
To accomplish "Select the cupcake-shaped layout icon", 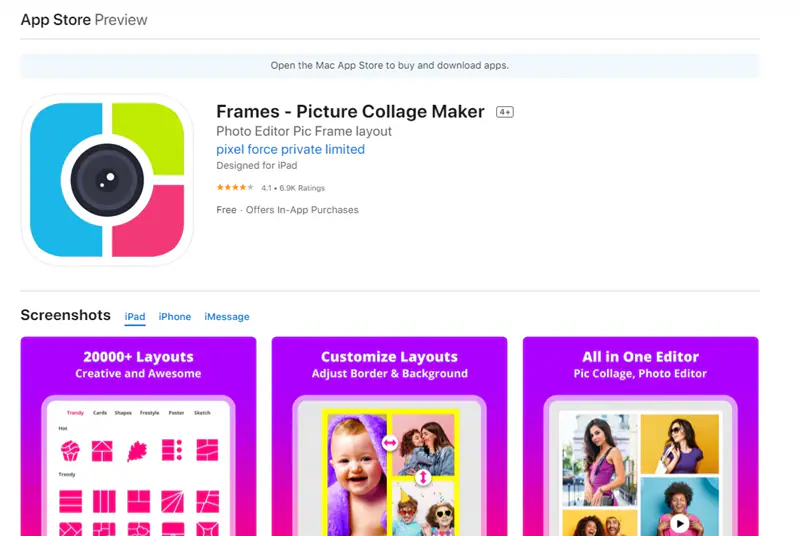I will 70,451.
